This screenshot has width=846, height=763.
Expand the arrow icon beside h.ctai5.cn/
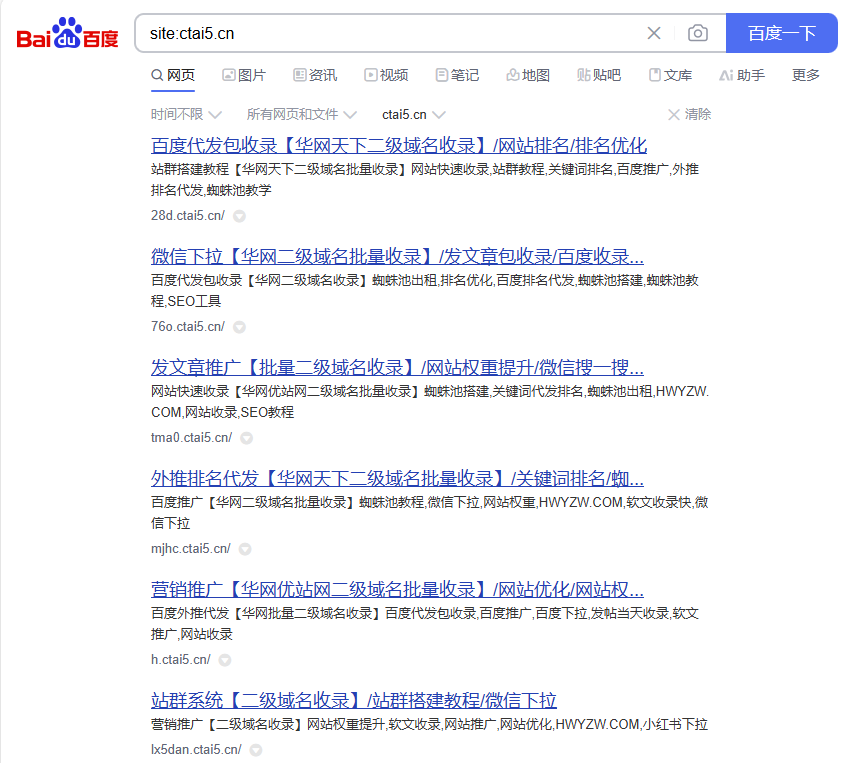coord(225,660)
